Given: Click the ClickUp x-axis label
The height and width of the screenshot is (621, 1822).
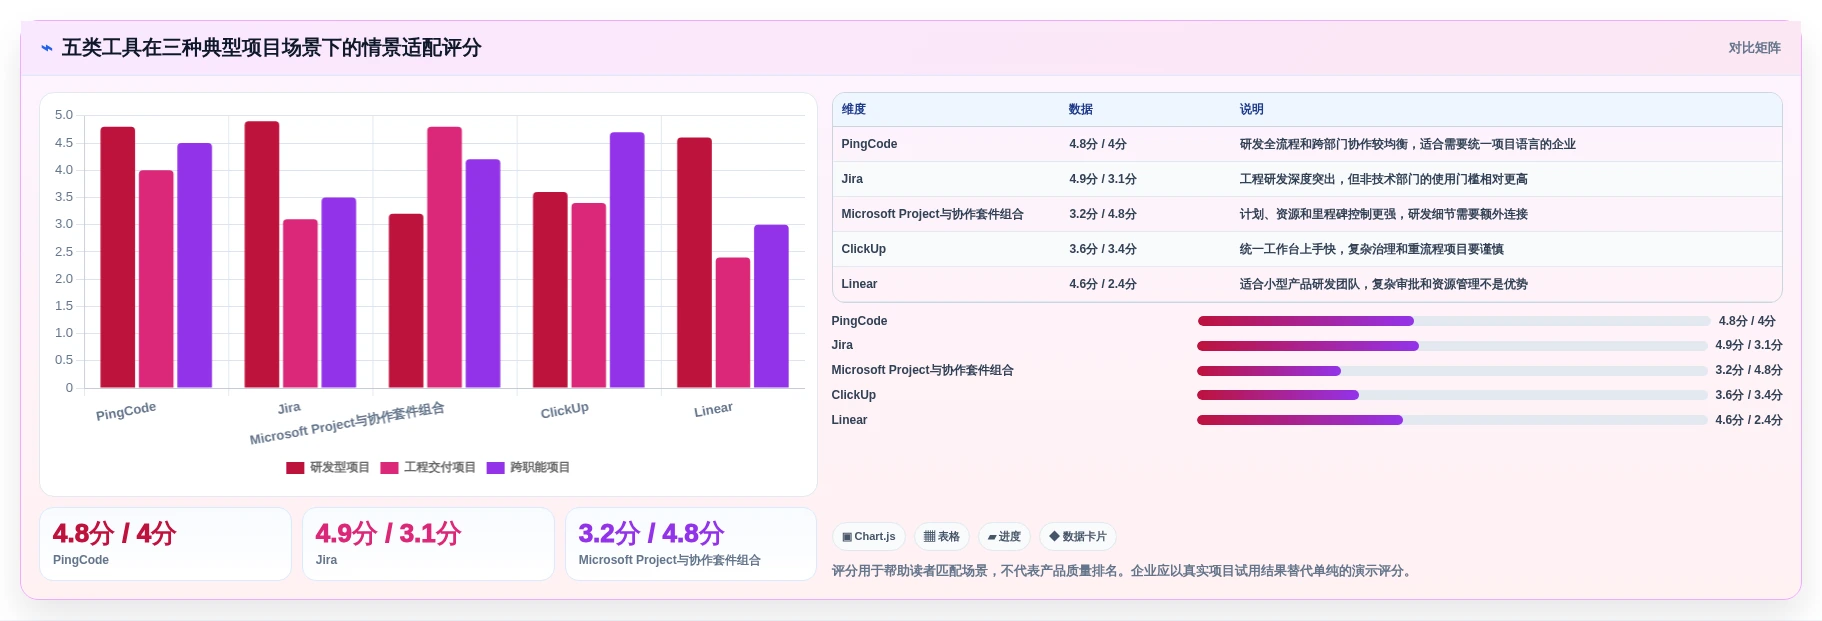Looking at the screenshot, I should coord(565,410).
